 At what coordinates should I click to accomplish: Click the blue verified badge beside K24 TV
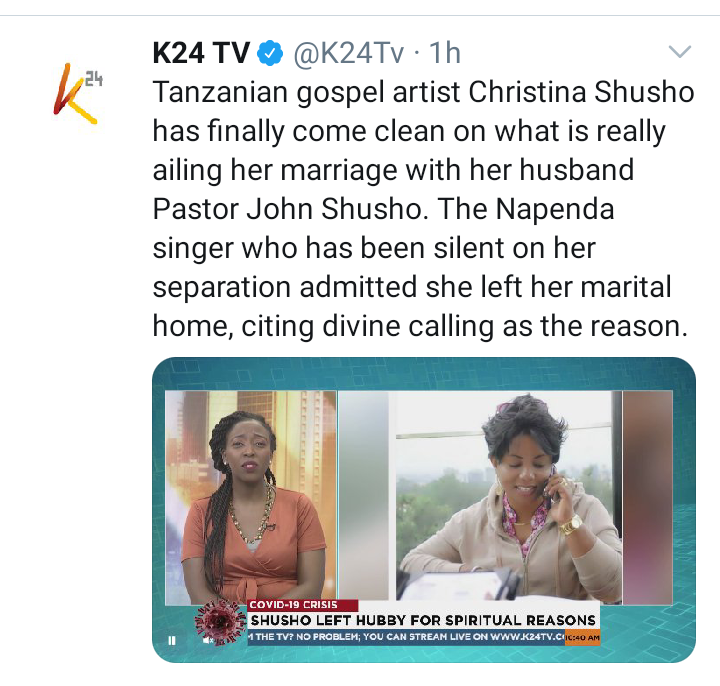pyautogui.click(x=270, y=53)
